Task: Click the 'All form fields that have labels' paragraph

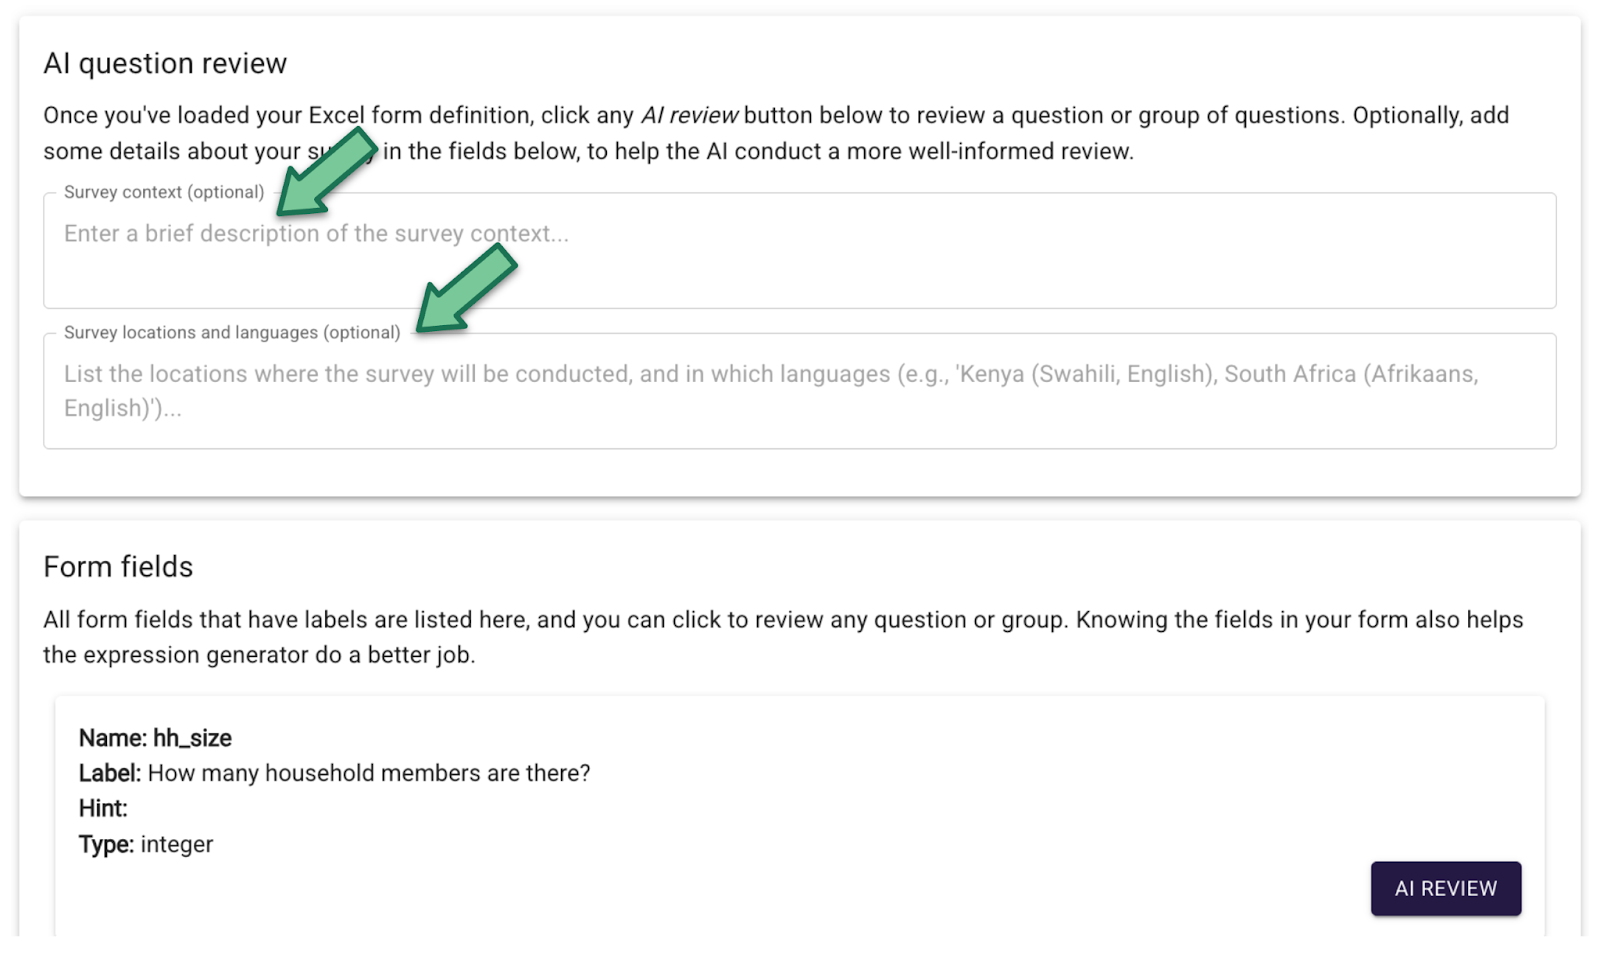Action: click(x=783, y=637)
